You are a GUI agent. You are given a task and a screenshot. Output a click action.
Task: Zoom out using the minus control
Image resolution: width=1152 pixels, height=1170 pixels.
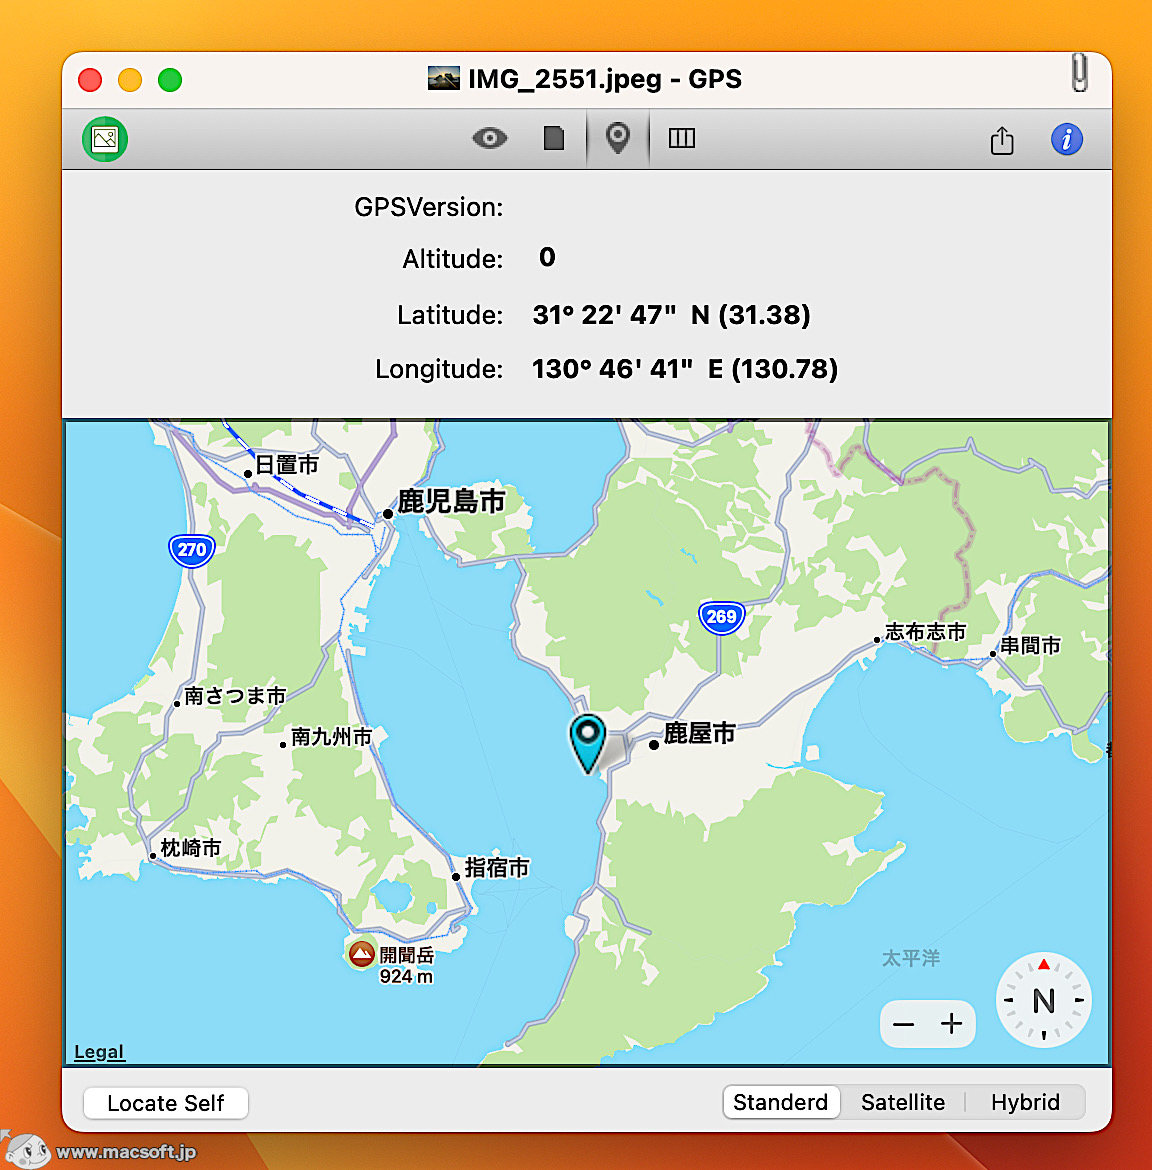click(904, 1024)
